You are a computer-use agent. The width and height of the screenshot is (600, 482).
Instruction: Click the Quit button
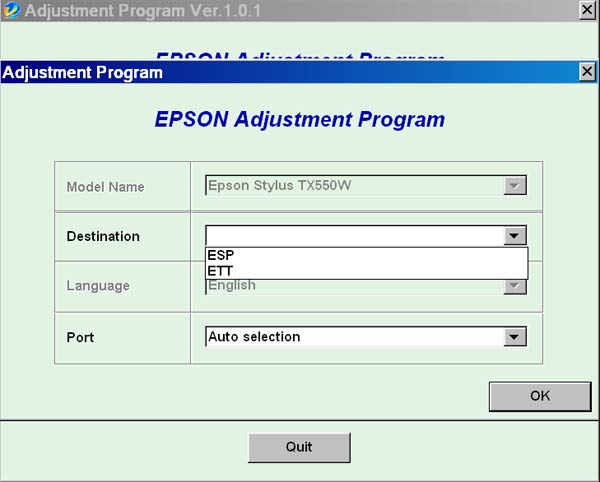pos(299,447)
